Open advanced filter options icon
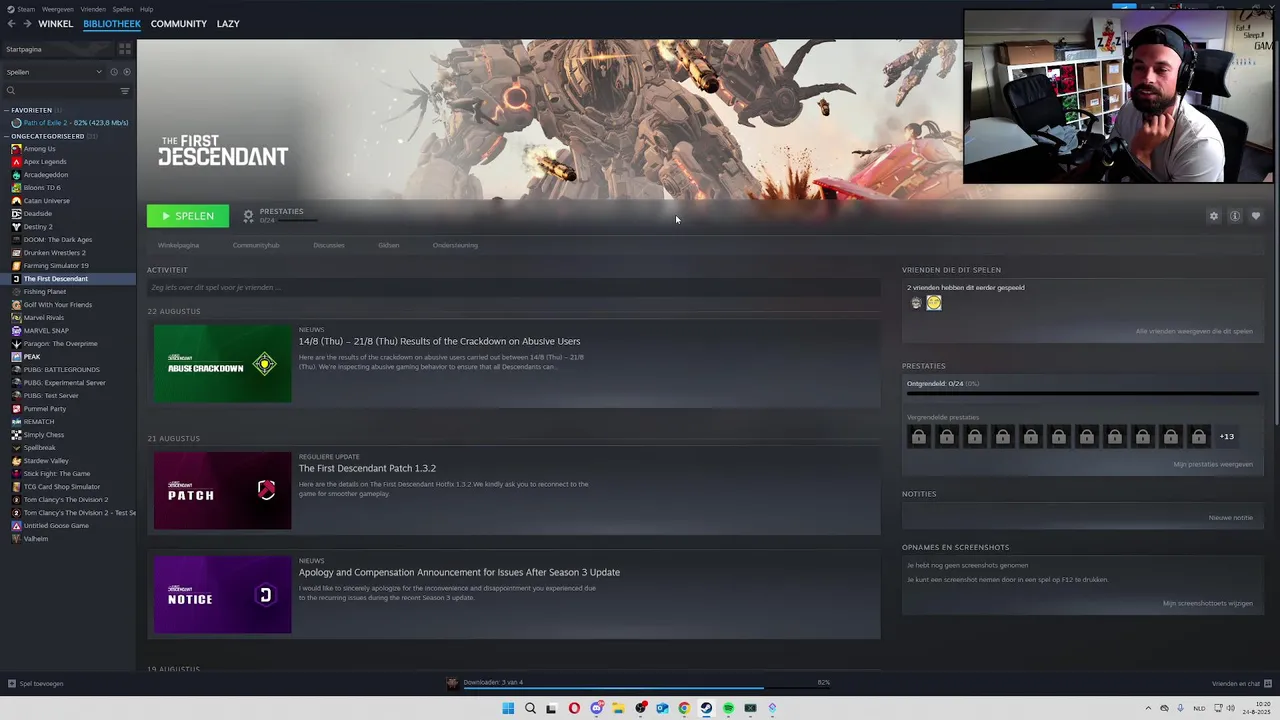This screenshot has height=720, width=1280. click(125, 91)
